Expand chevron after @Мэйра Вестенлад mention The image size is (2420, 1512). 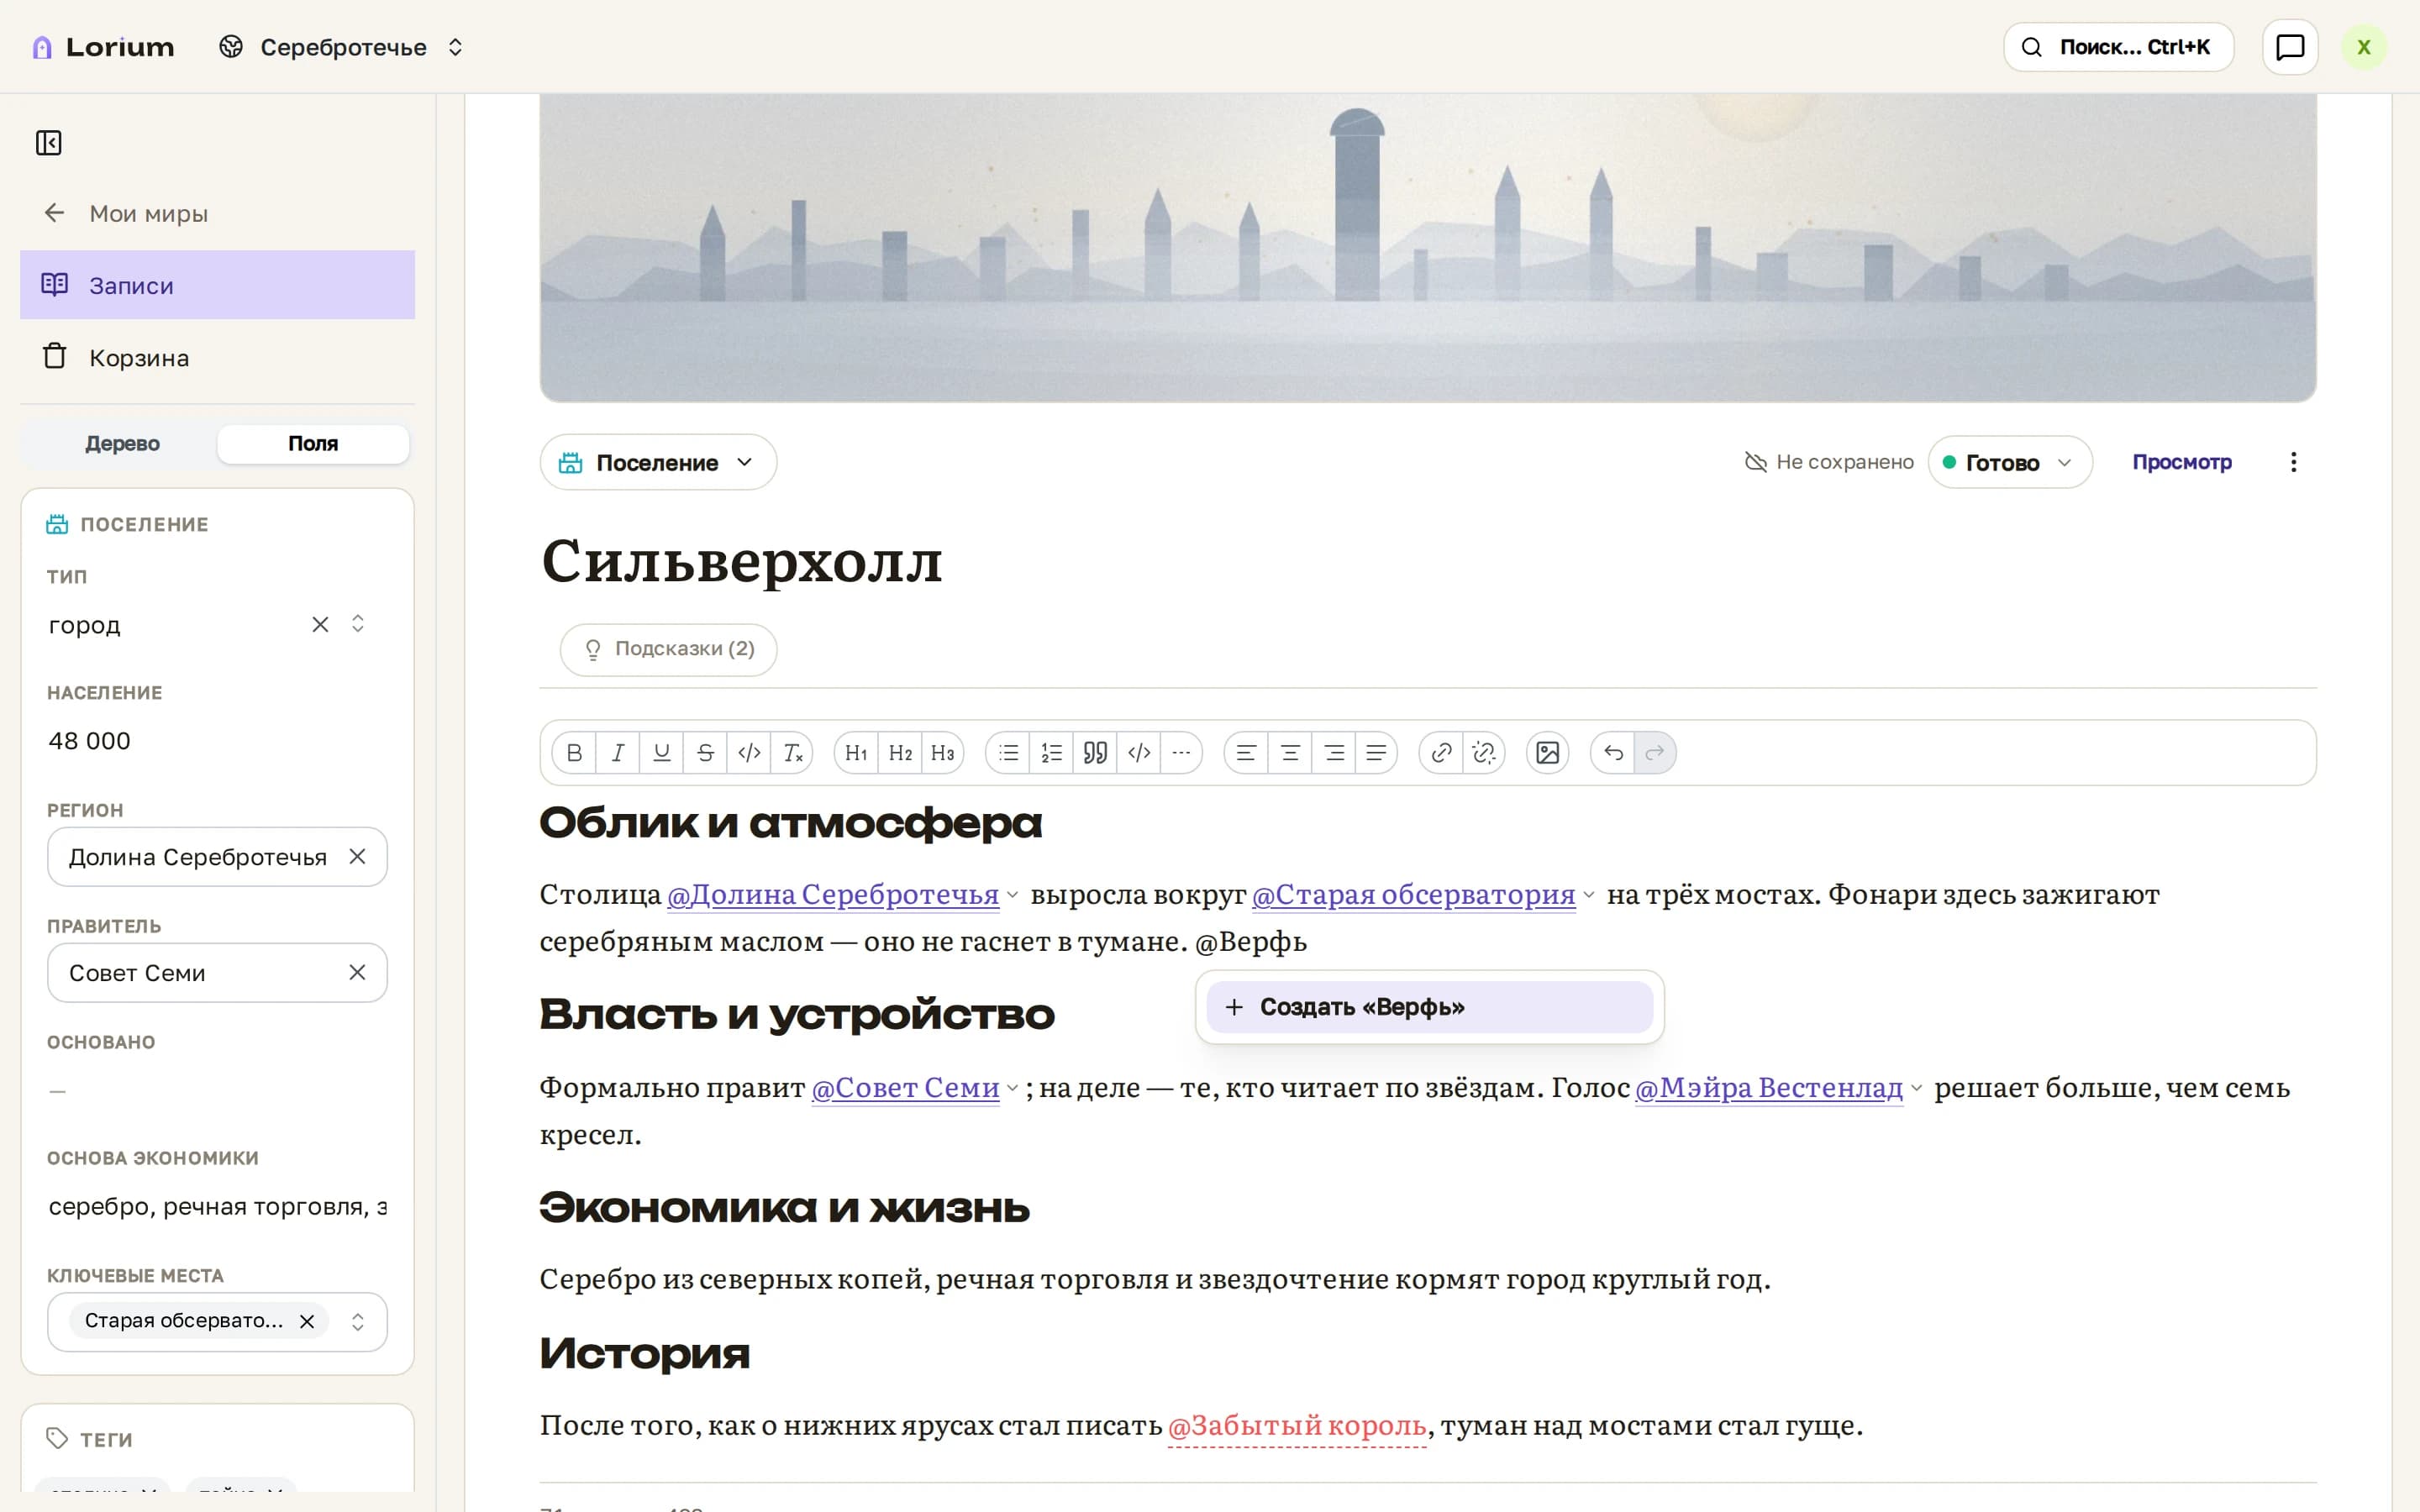coord(1916,1088)
